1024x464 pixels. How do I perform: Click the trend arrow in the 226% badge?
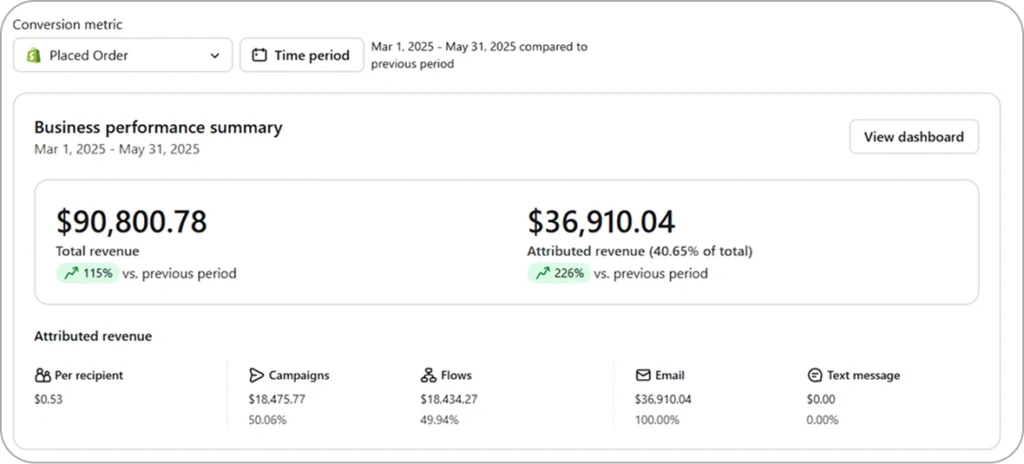point(542,273)
